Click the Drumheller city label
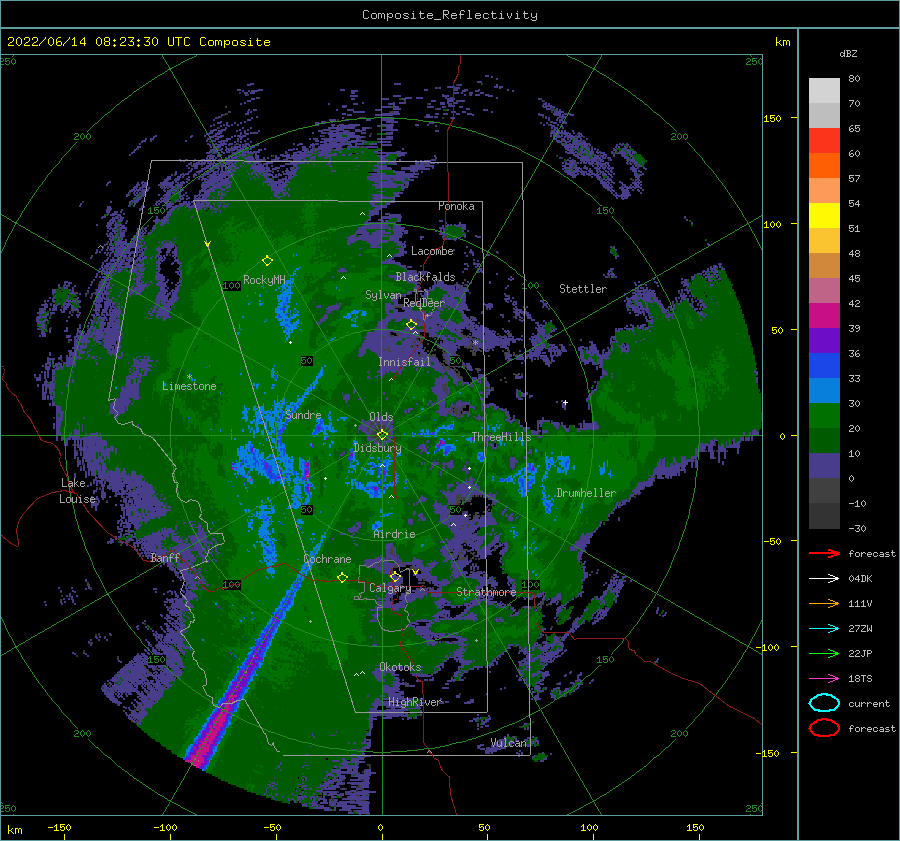900x841 pixels. click(x=586, y=493)
